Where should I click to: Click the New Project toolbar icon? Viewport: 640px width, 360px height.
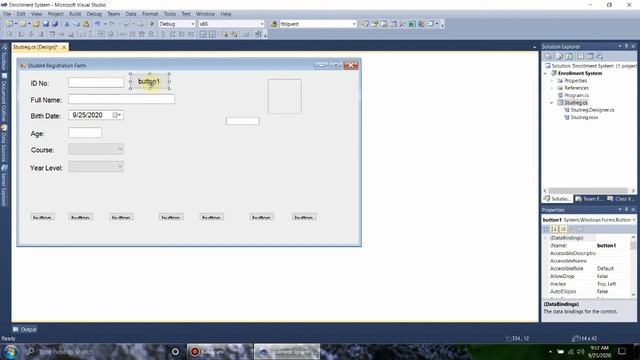pos(9,24)
